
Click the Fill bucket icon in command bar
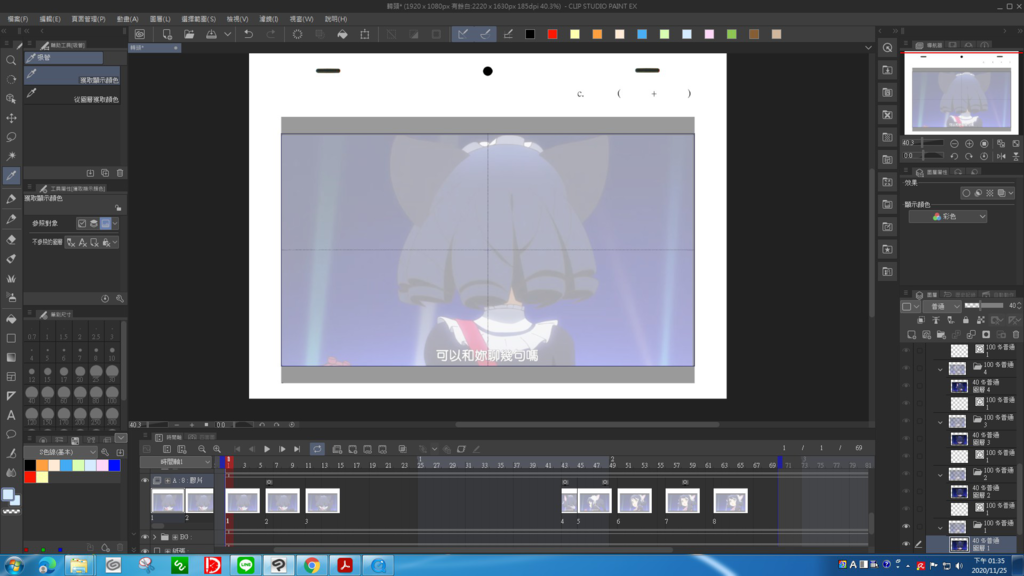(x=342, y=34)
